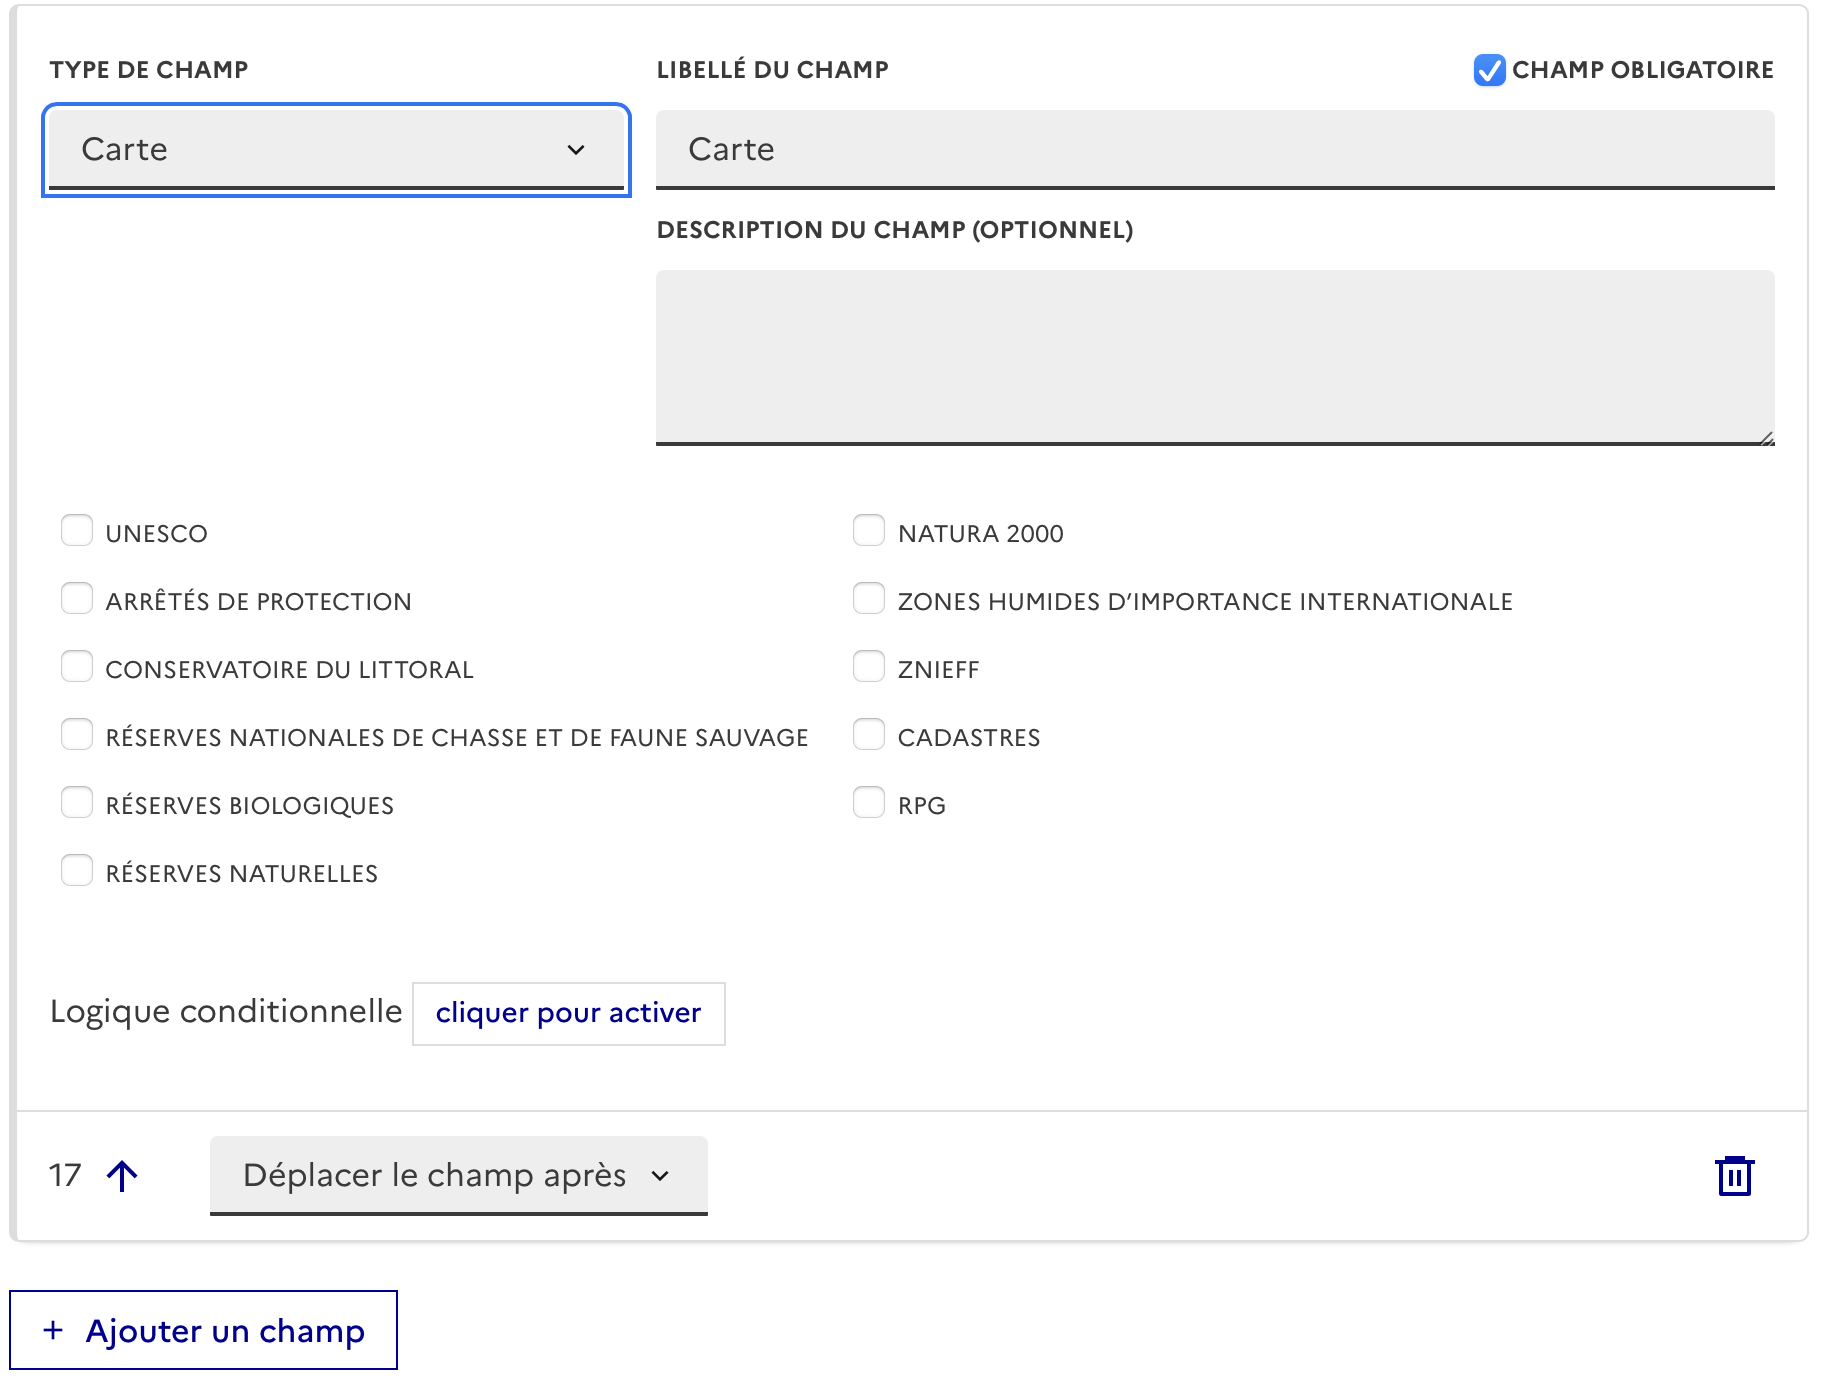The height and width of the screenshot is (1398, 1826).
Task: Enable the Cadastres checkbox
Action: 868,735
